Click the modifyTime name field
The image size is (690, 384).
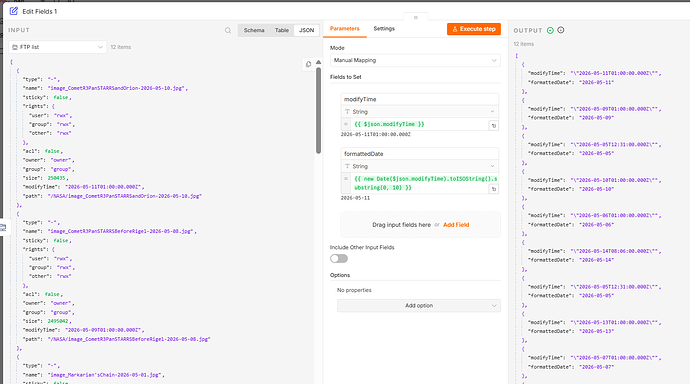[420, 99]
